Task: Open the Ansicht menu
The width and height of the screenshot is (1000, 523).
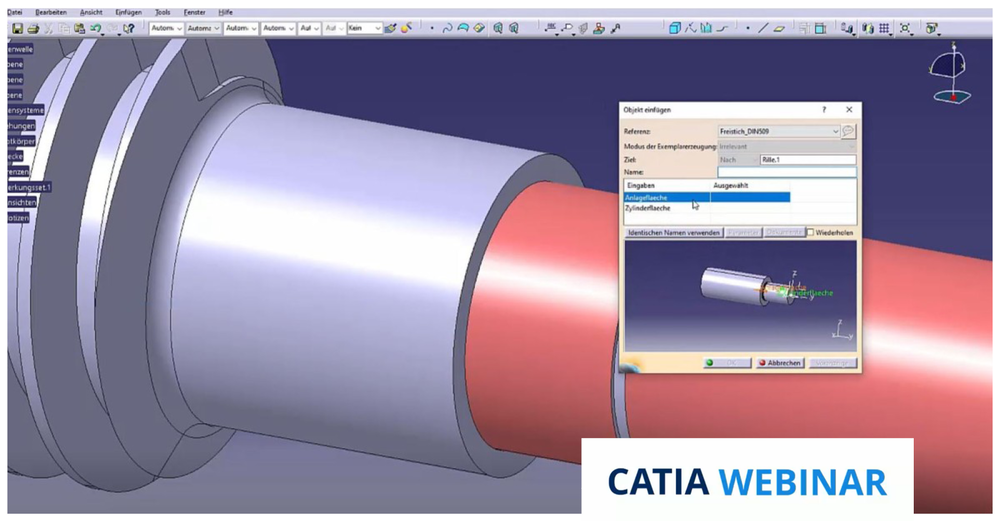Action: (x=91, y=13)
